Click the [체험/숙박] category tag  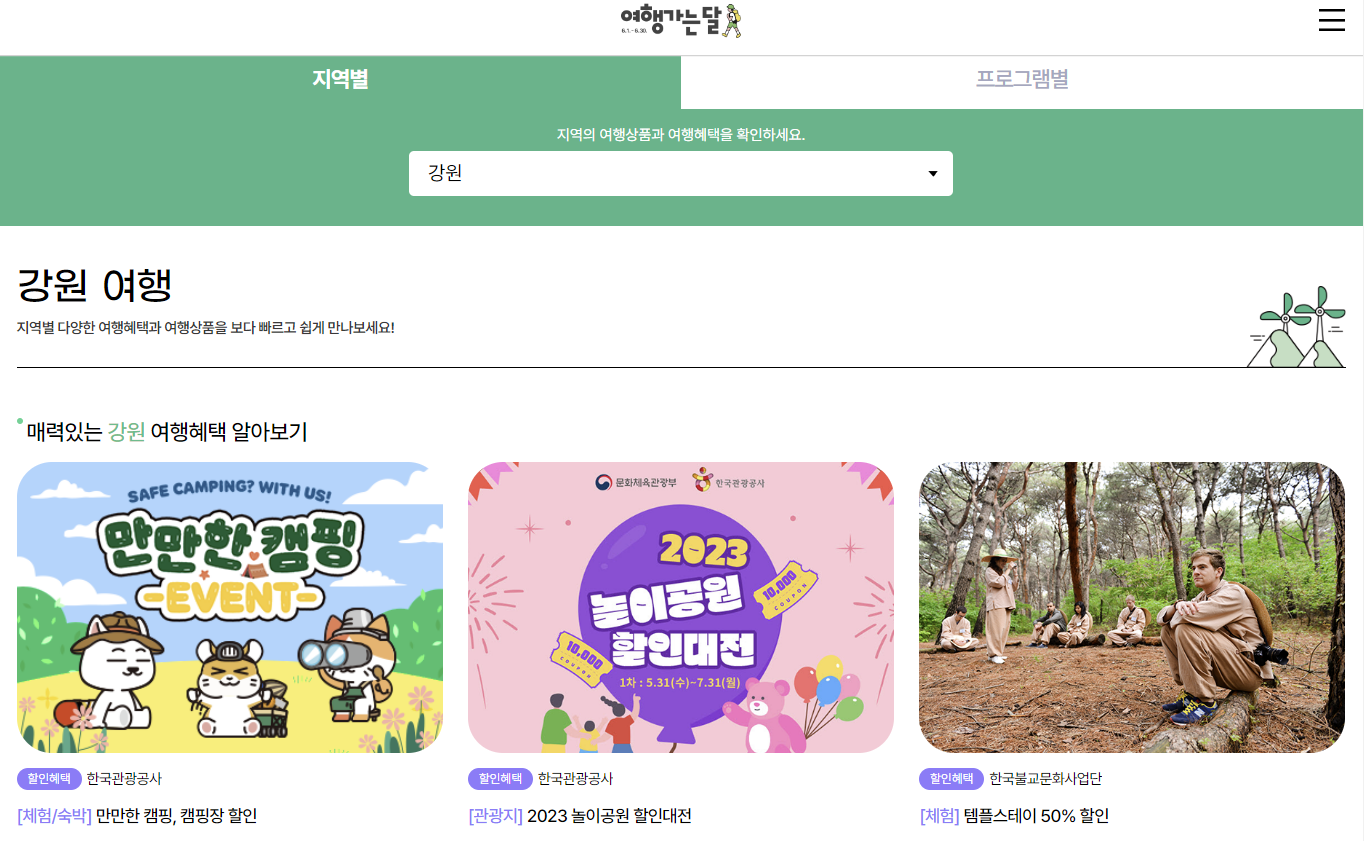pos(54,816)
